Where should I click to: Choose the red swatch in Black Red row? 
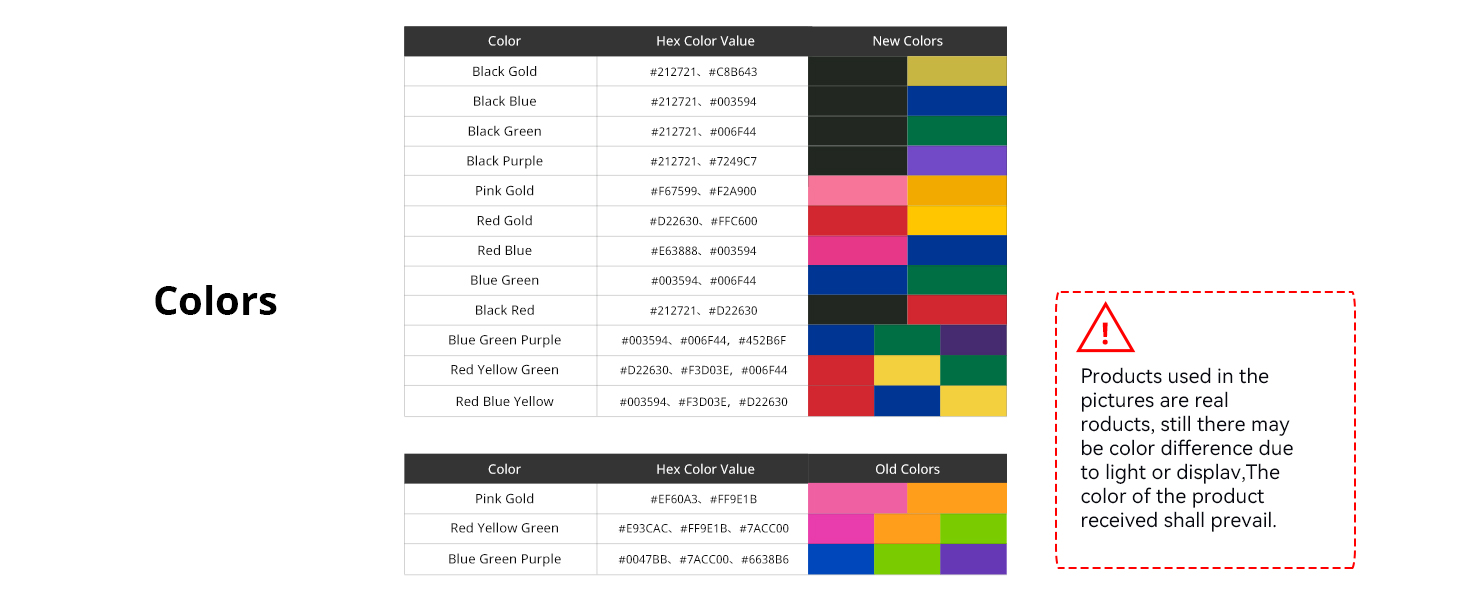coord(956,310)
